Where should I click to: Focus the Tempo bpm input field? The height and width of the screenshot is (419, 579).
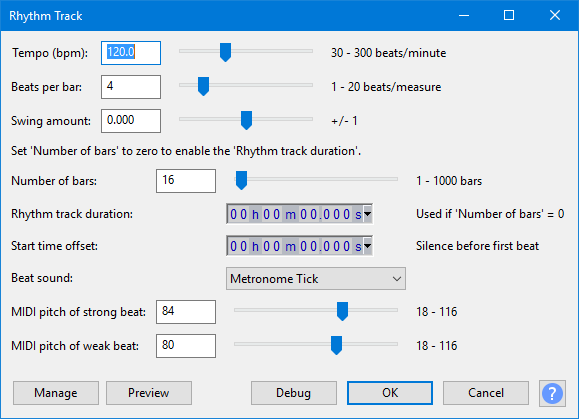coord(131,53)
